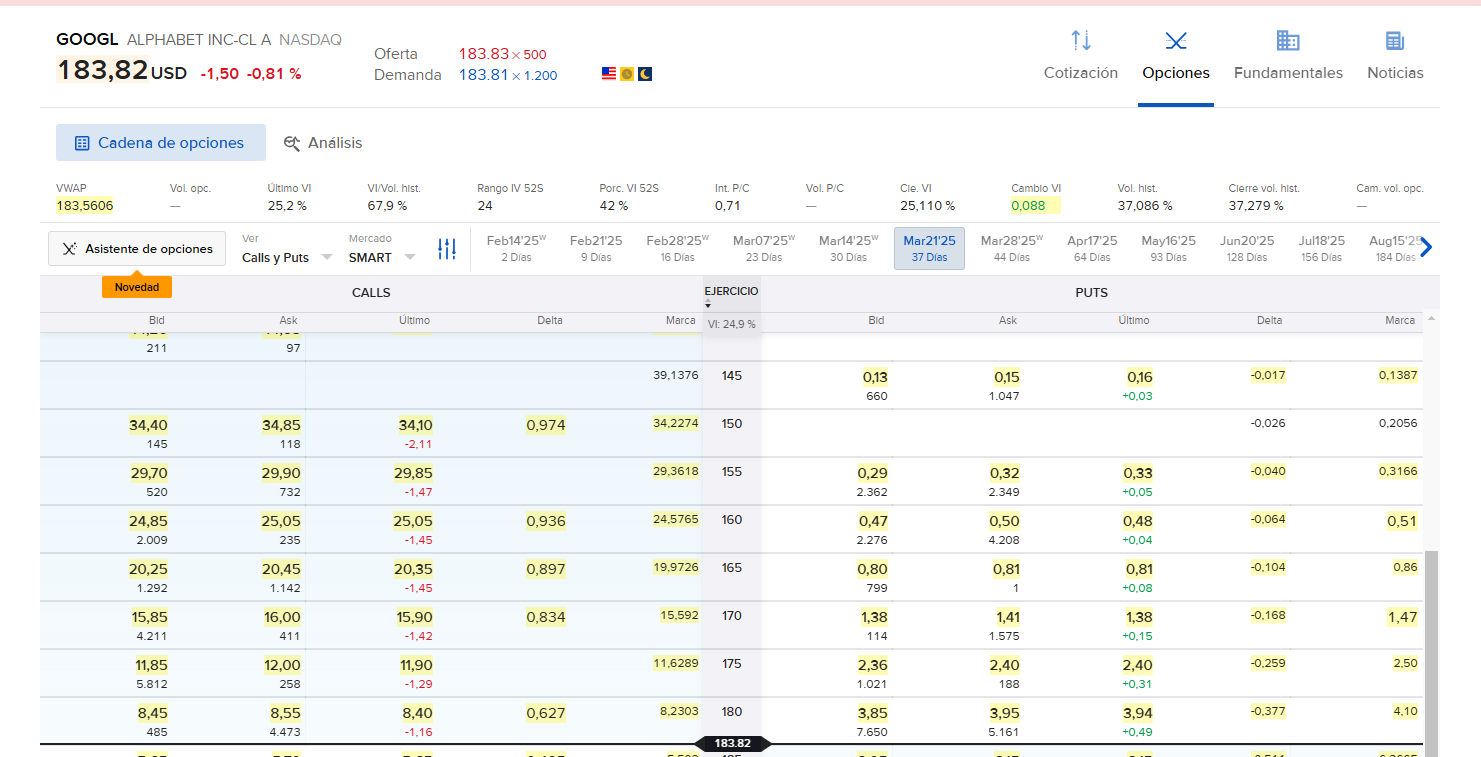This screenshot has height=757, width=1481.
Task: Select the Opciones tab
Action: 1176,73
